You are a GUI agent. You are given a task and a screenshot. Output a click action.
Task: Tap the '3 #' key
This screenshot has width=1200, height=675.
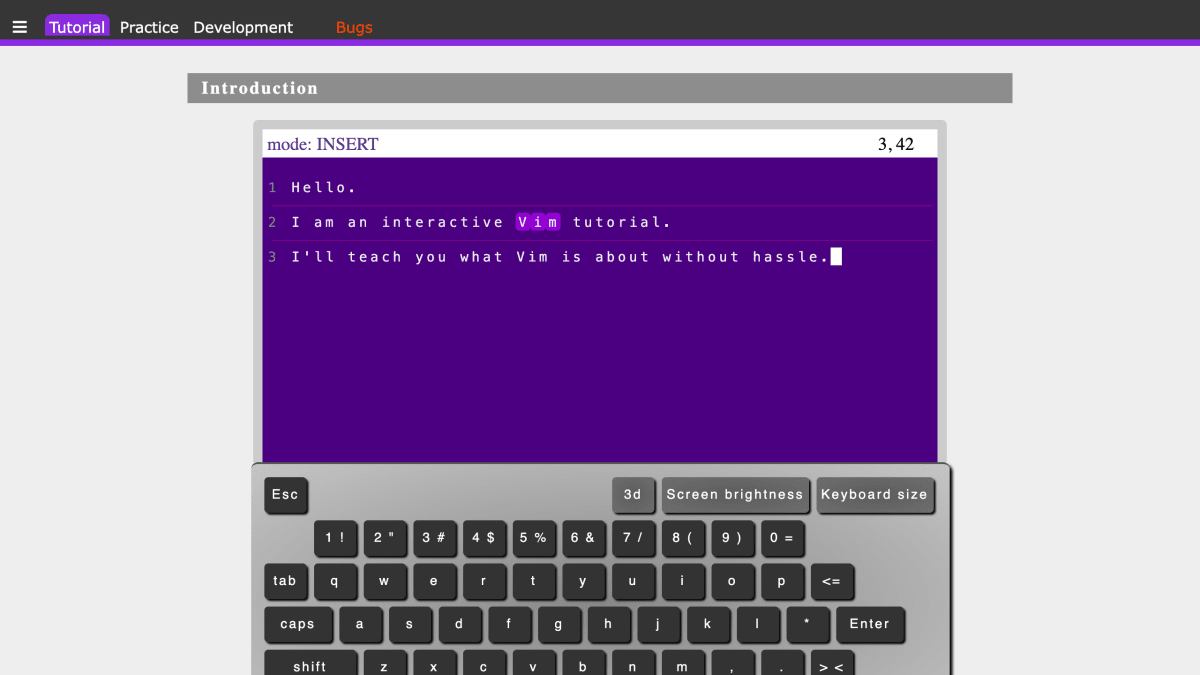(434, 538)
